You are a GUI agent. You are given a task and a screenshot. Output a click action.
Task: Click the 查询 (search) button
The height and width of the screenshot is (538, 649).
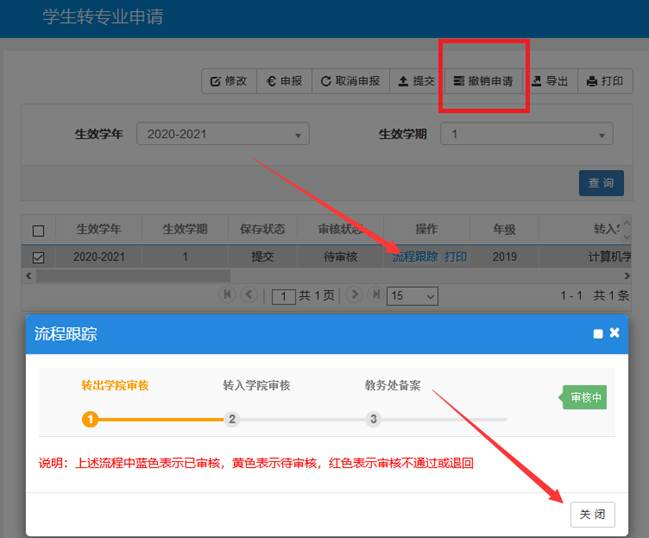point(601,183)
